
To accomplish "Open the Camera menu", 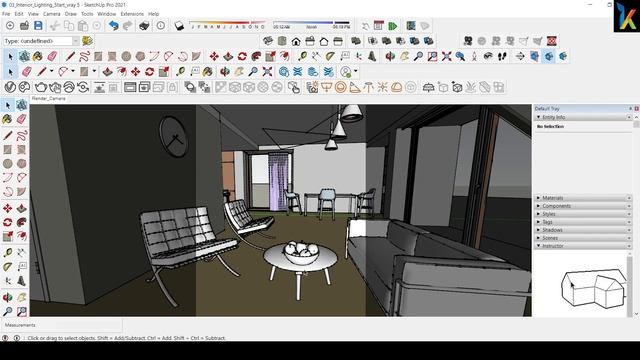I will 51,14.
